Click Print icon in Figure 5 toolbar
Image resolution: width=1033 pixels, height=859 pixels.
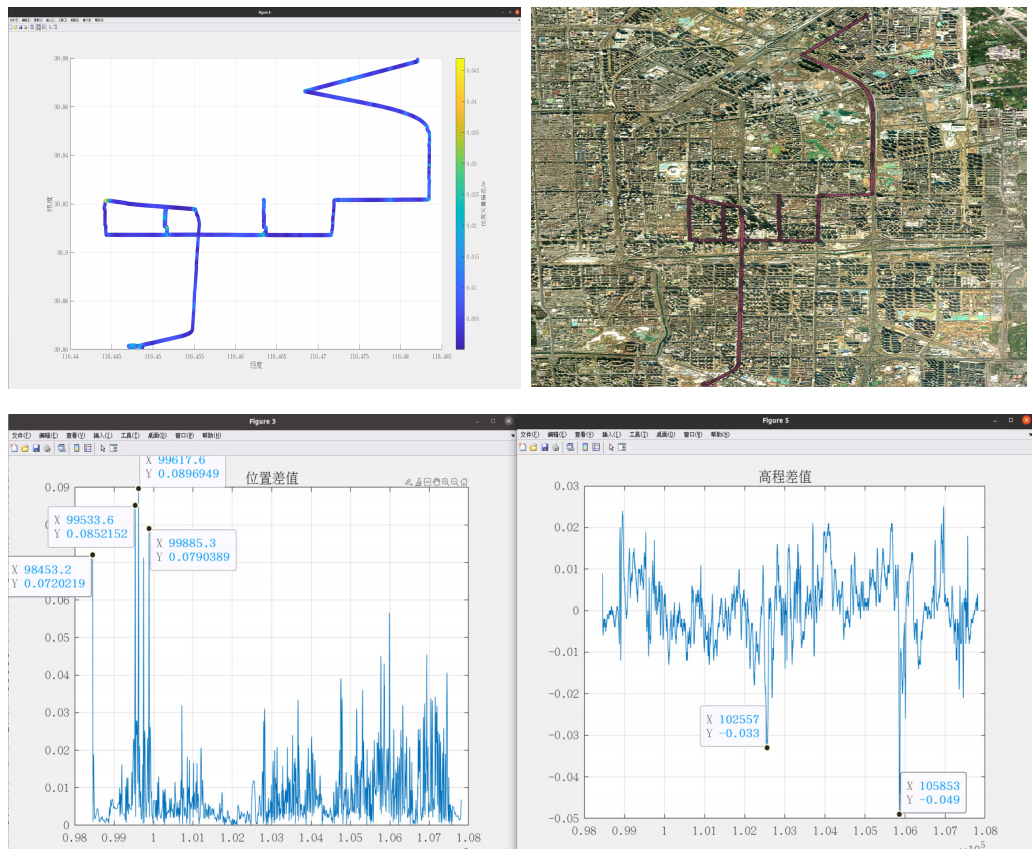click(x=555, y=448)
